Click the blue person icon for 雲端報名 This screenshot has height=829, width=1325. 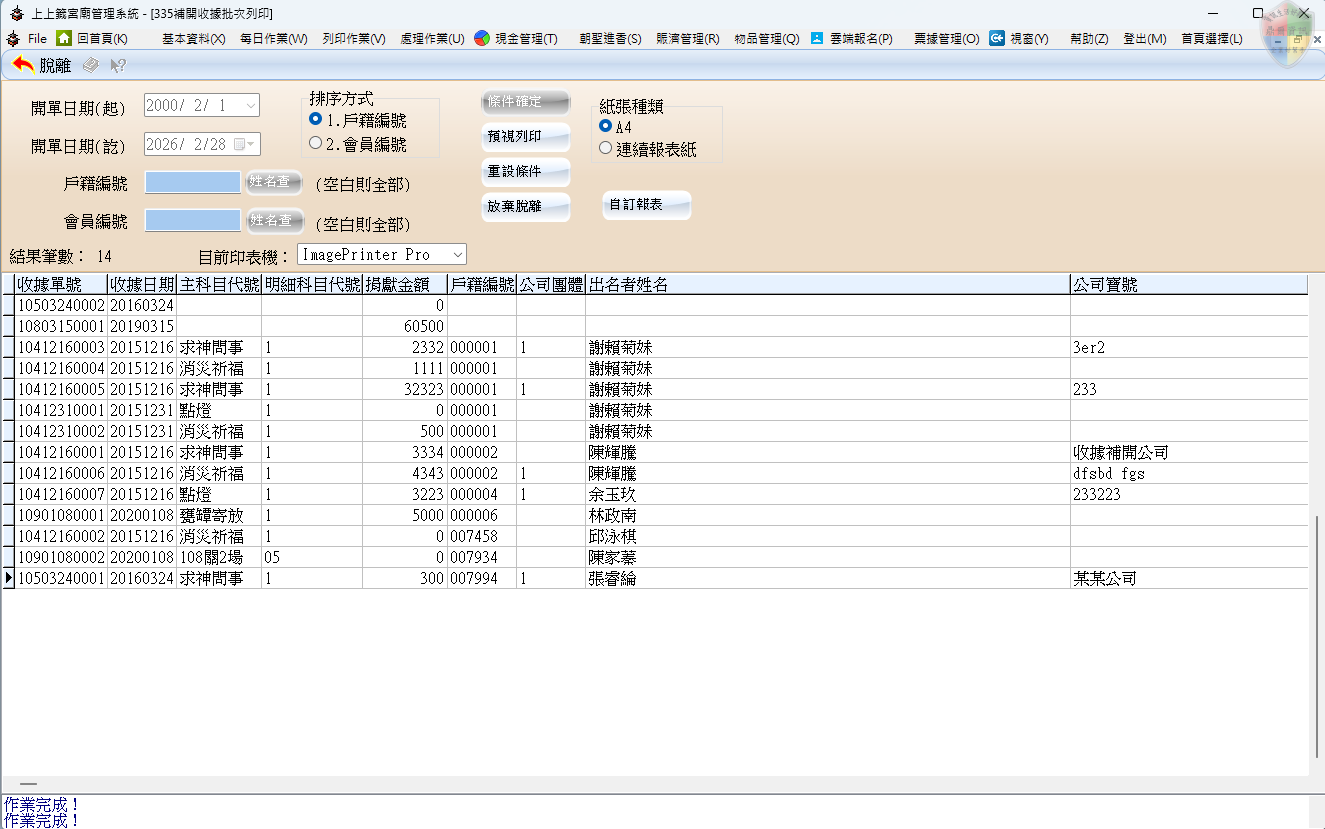tap(817, 38)
